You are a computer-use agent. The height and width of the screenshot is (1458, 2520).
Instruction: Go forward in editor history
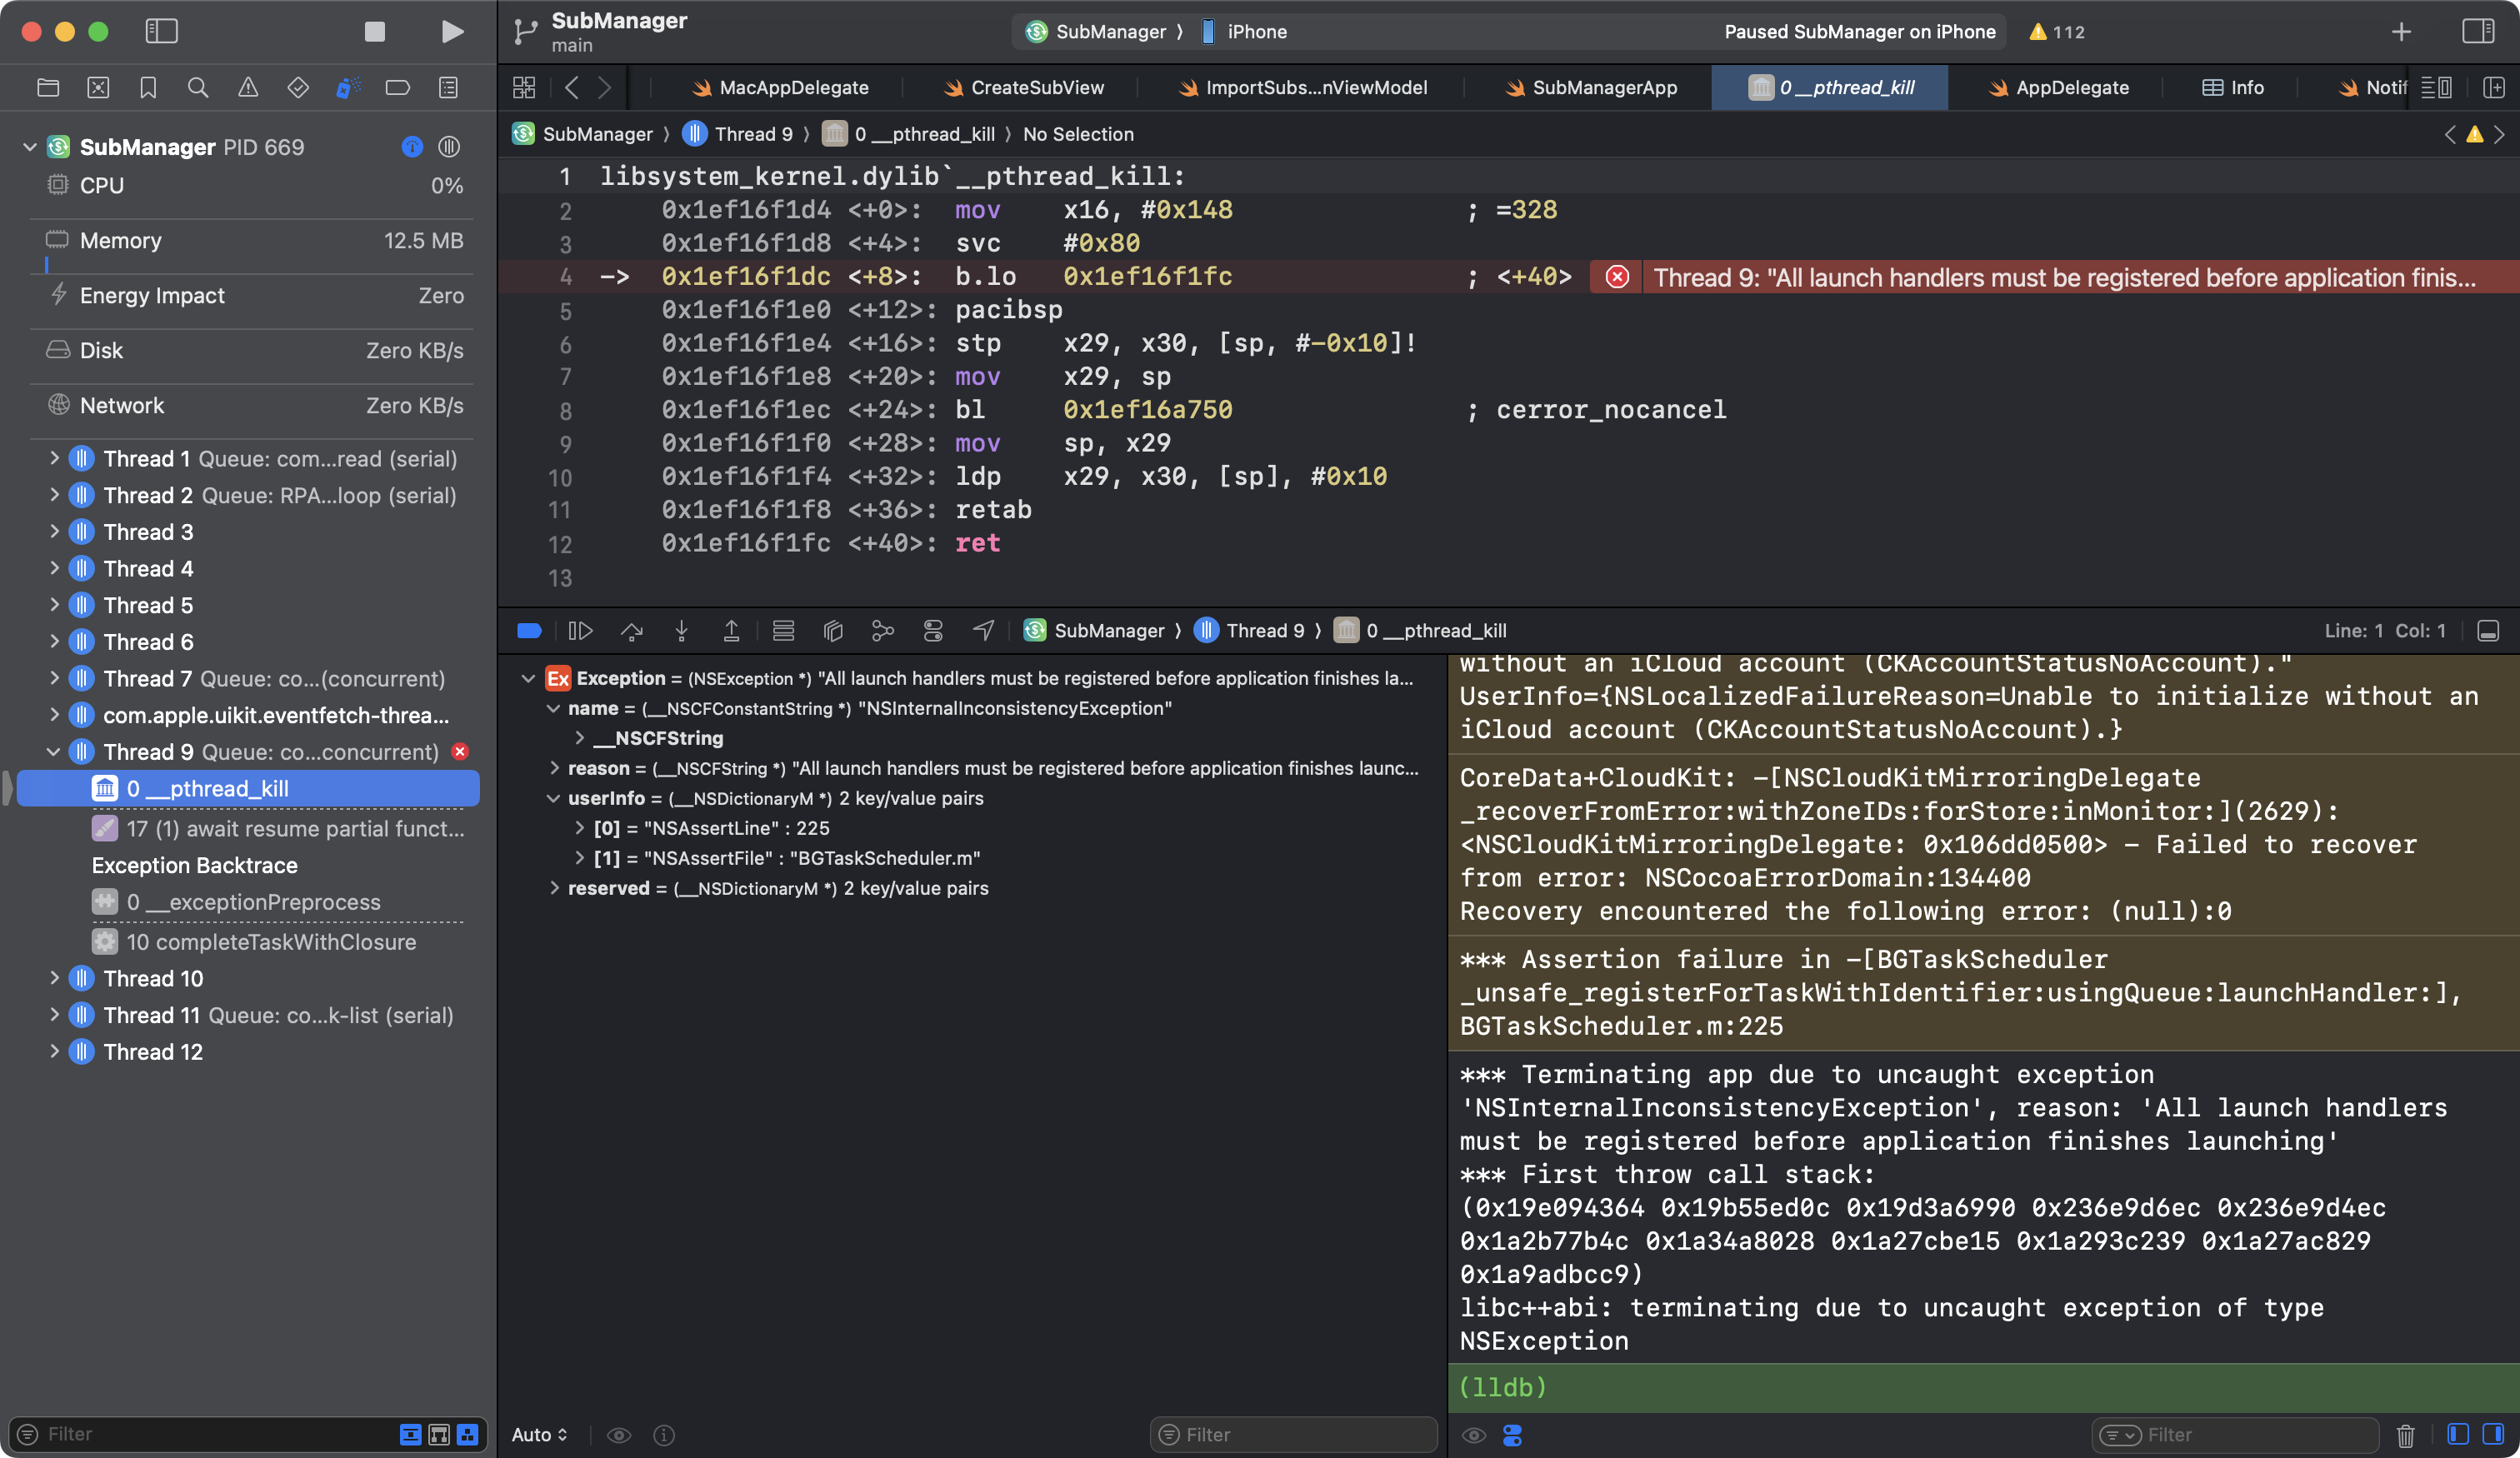(x=604, y=88)
